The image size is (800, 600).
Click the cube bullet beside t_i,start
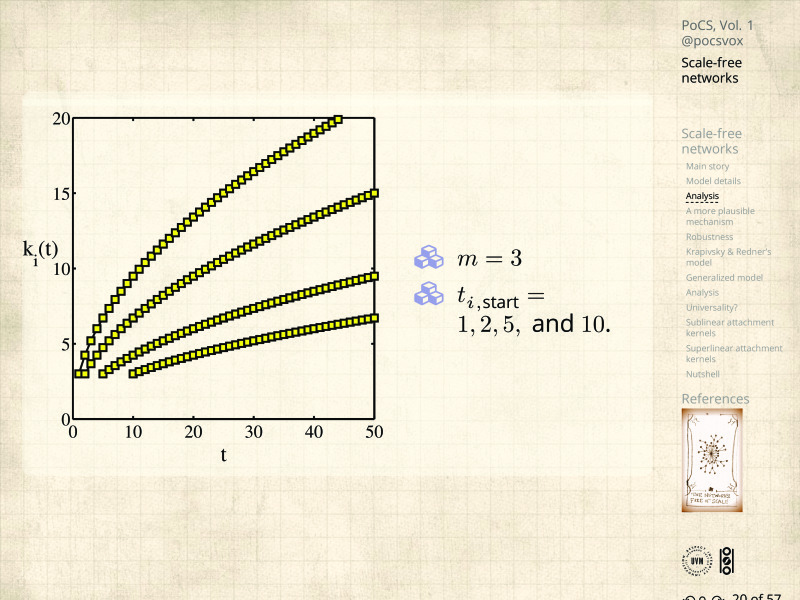click(429, 294)
